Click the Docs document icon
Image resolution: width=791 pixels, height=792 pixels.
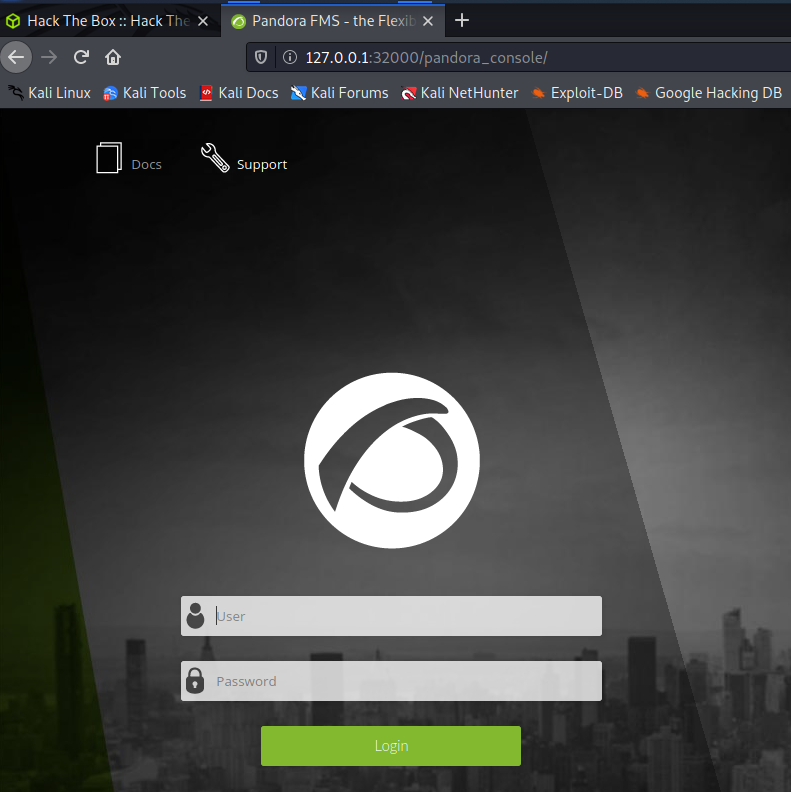click(109, 158)
